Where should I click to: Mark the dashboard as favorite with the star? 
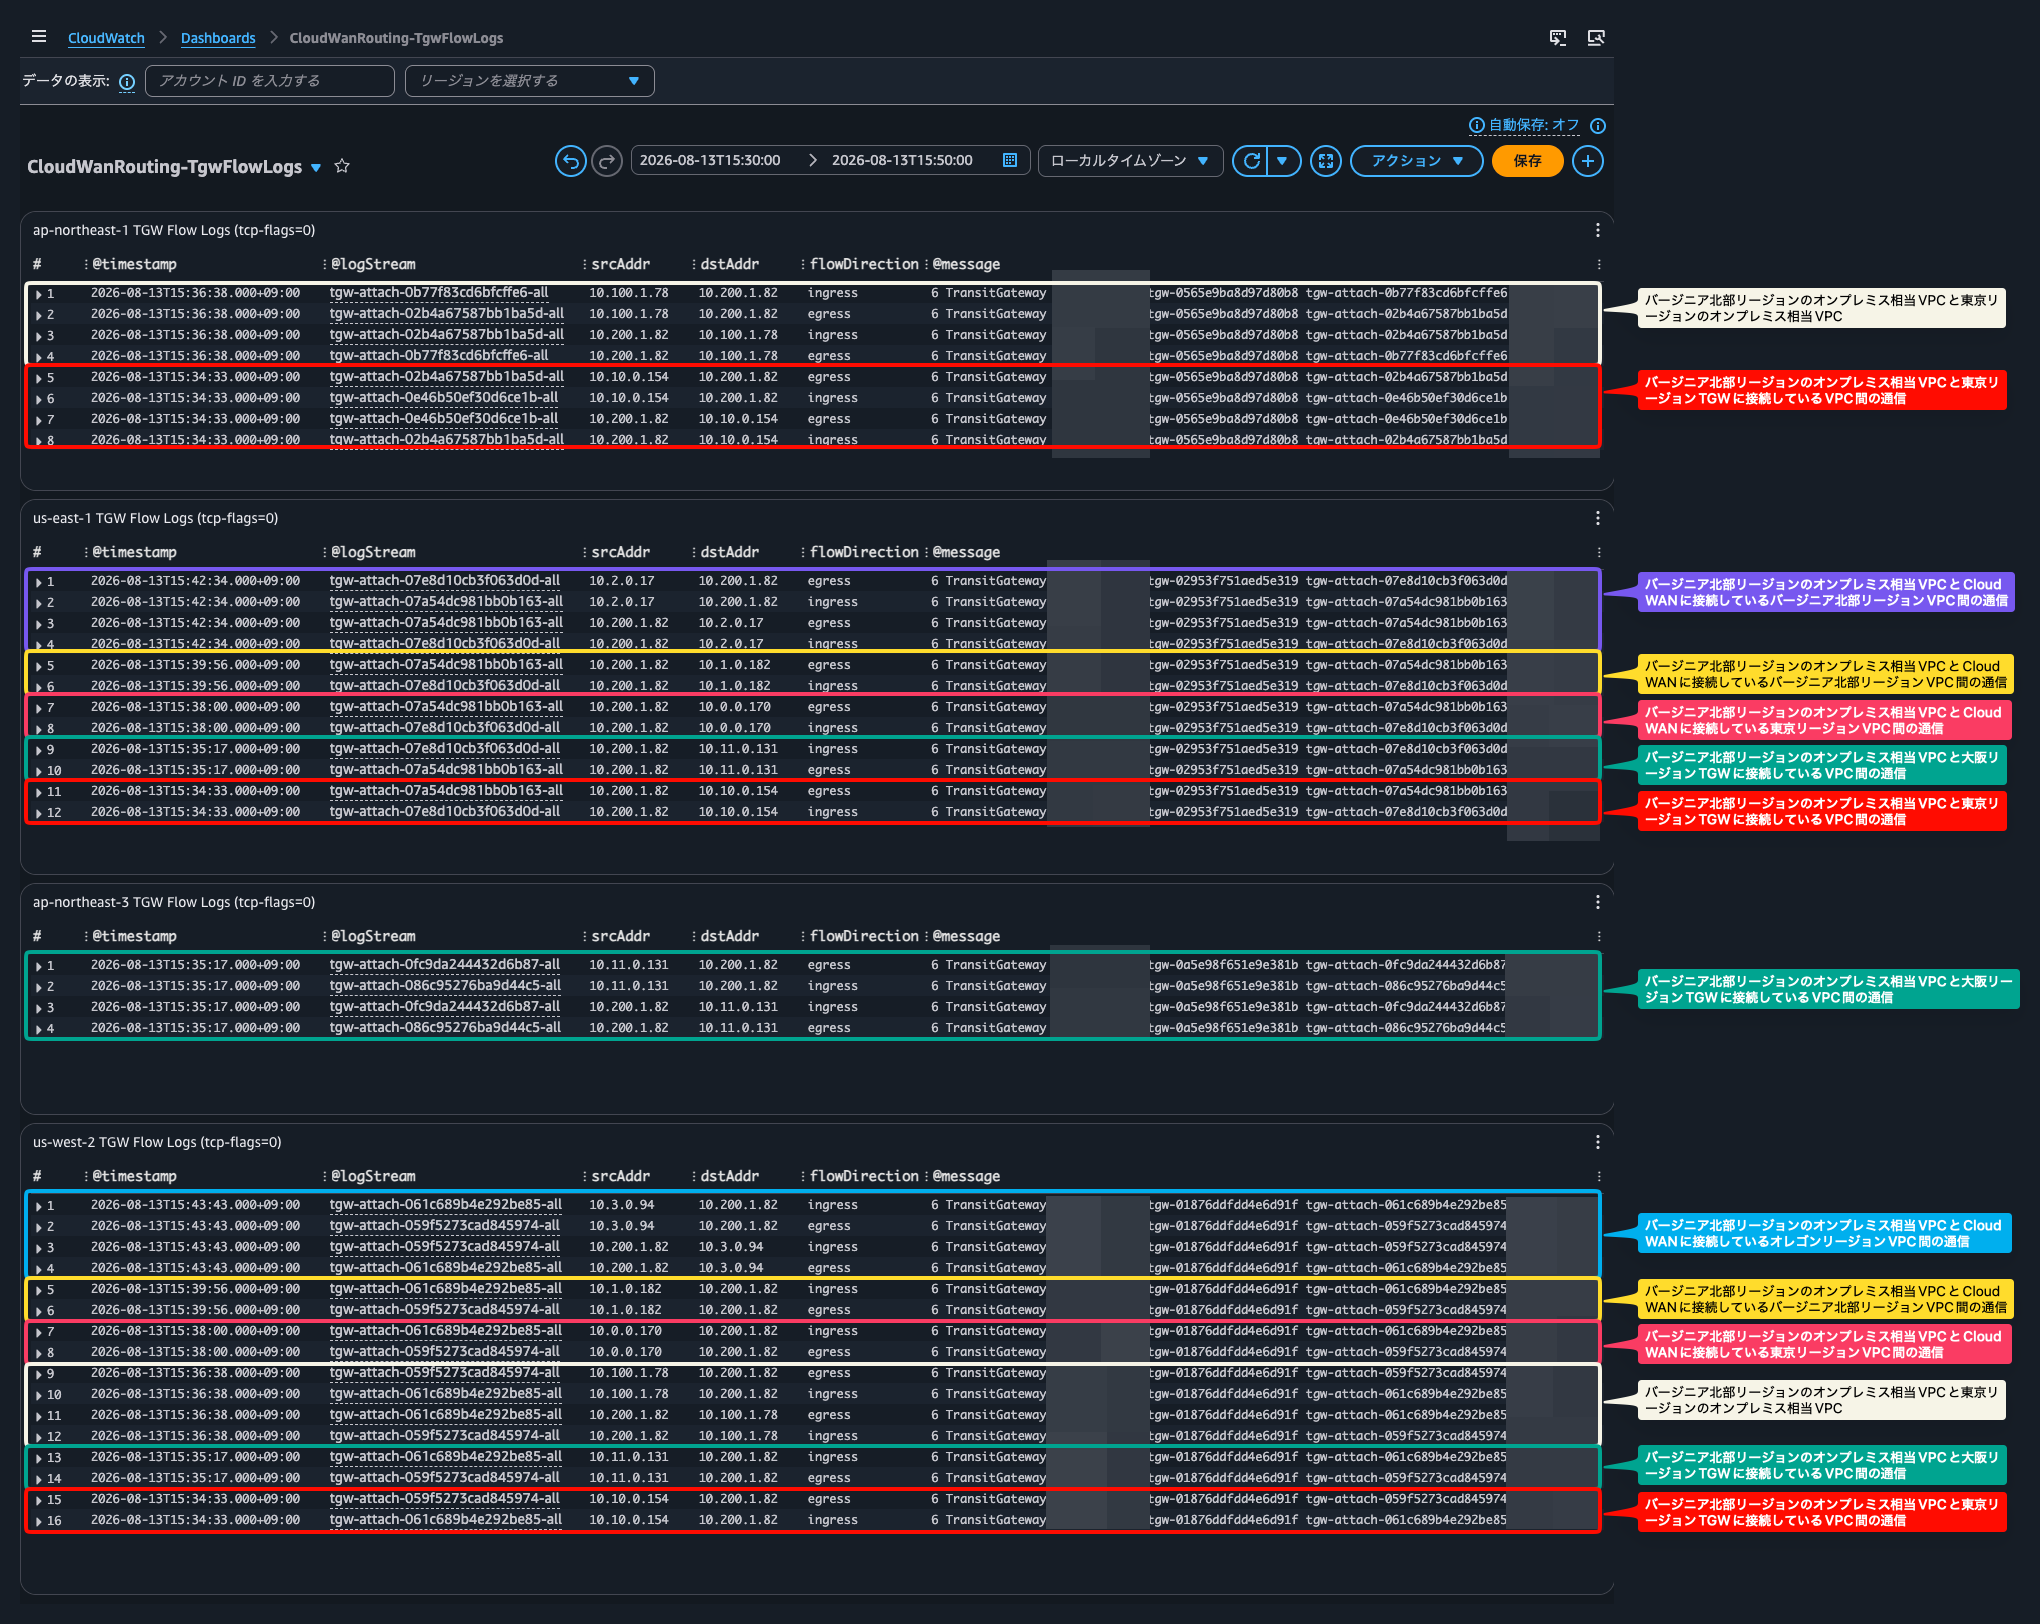pyautogui.click(x=342, y=166)
